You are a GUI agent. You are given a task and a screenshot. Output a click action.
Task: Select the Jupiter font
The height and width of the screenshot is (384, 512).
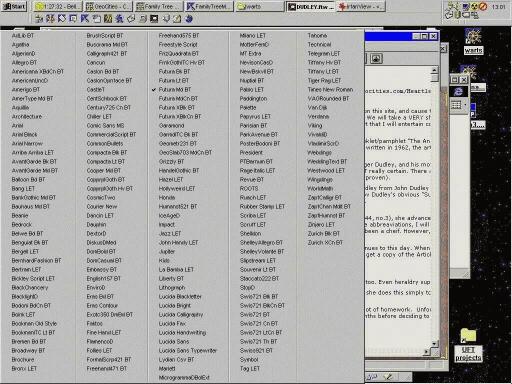pos(167,251)
